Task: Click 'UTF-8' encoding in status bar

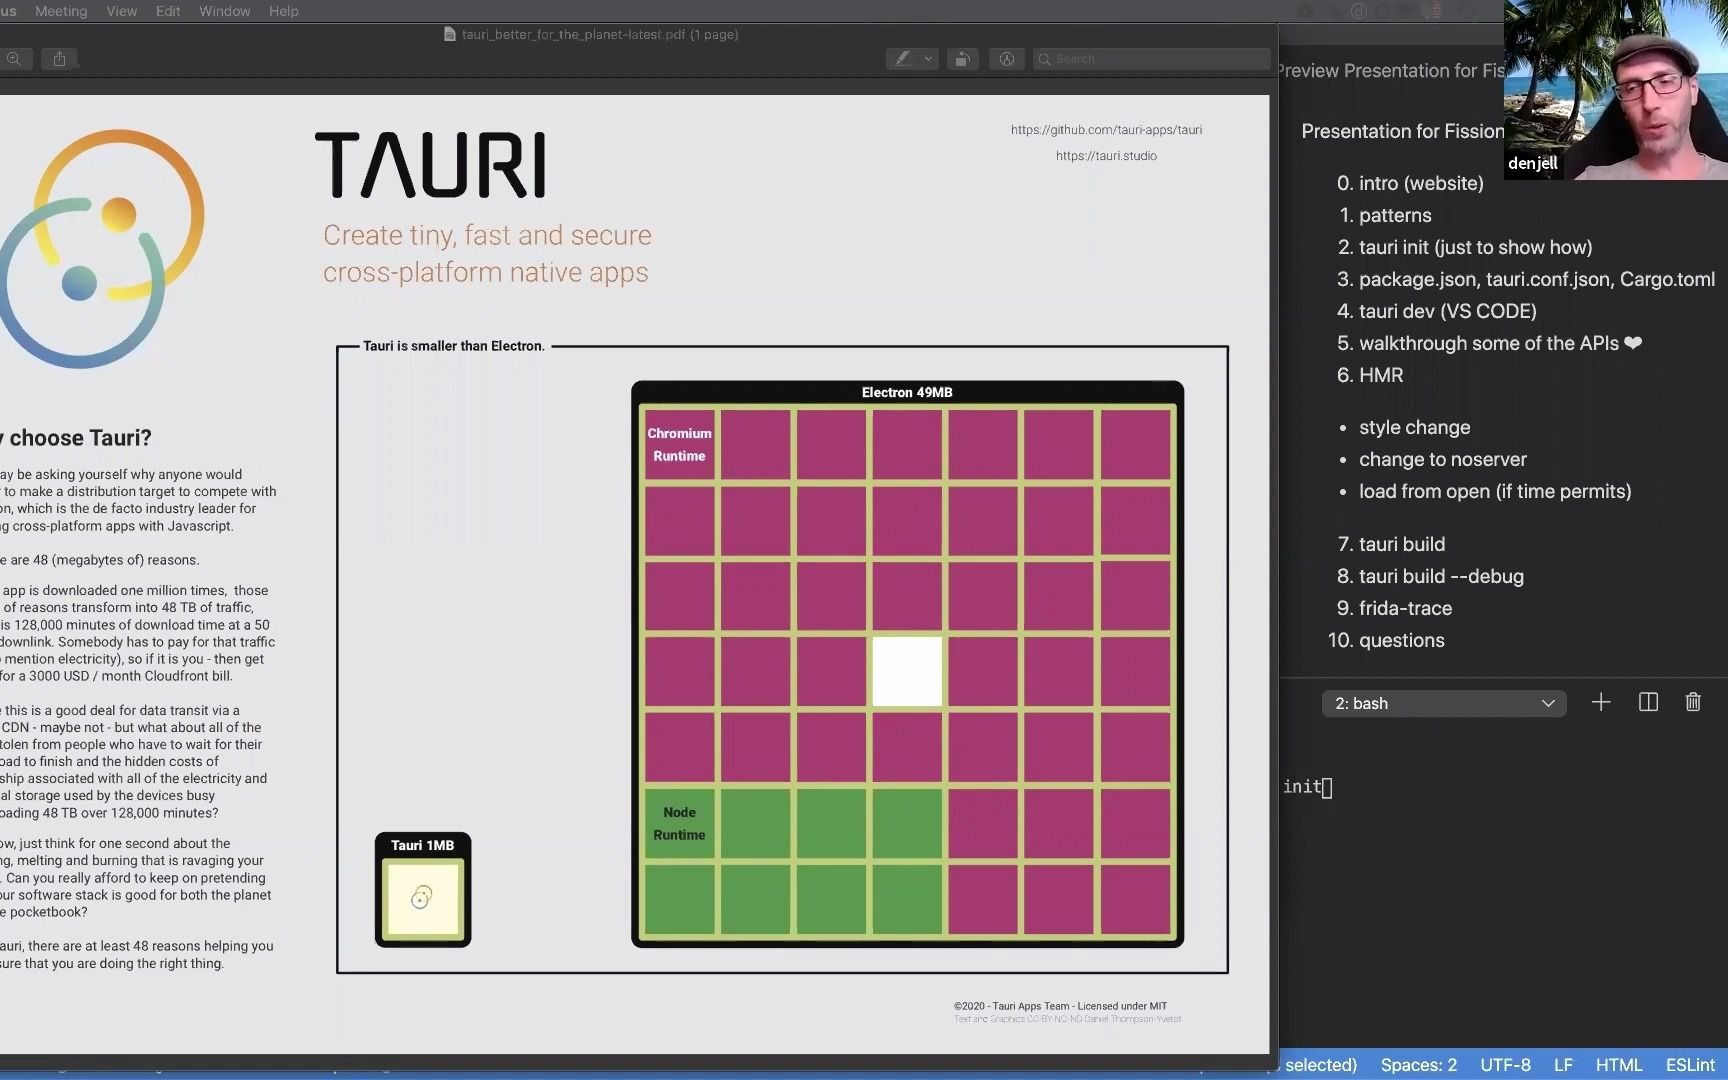Action: (1505, 1065)
